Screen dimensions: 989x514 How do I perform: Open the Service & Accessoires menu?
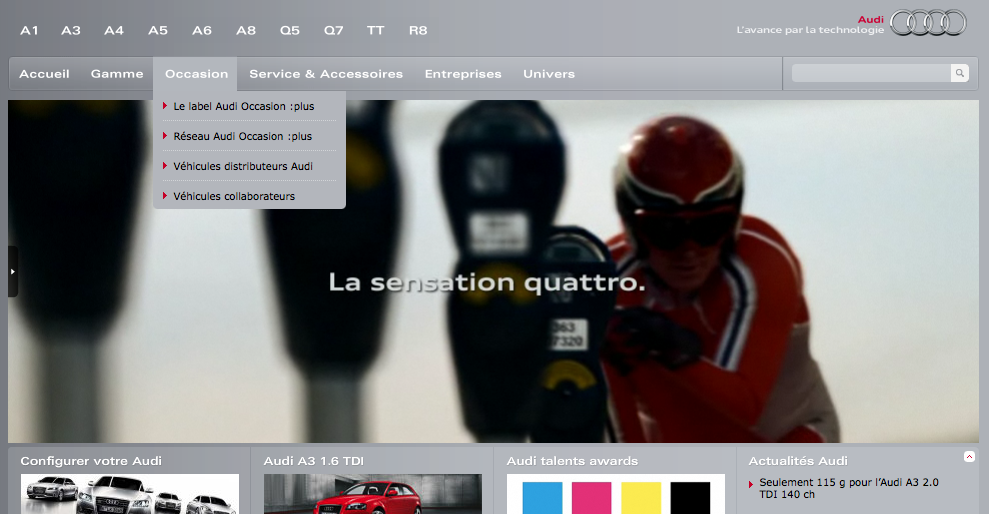pyautogui.click(x=326, y=74)
